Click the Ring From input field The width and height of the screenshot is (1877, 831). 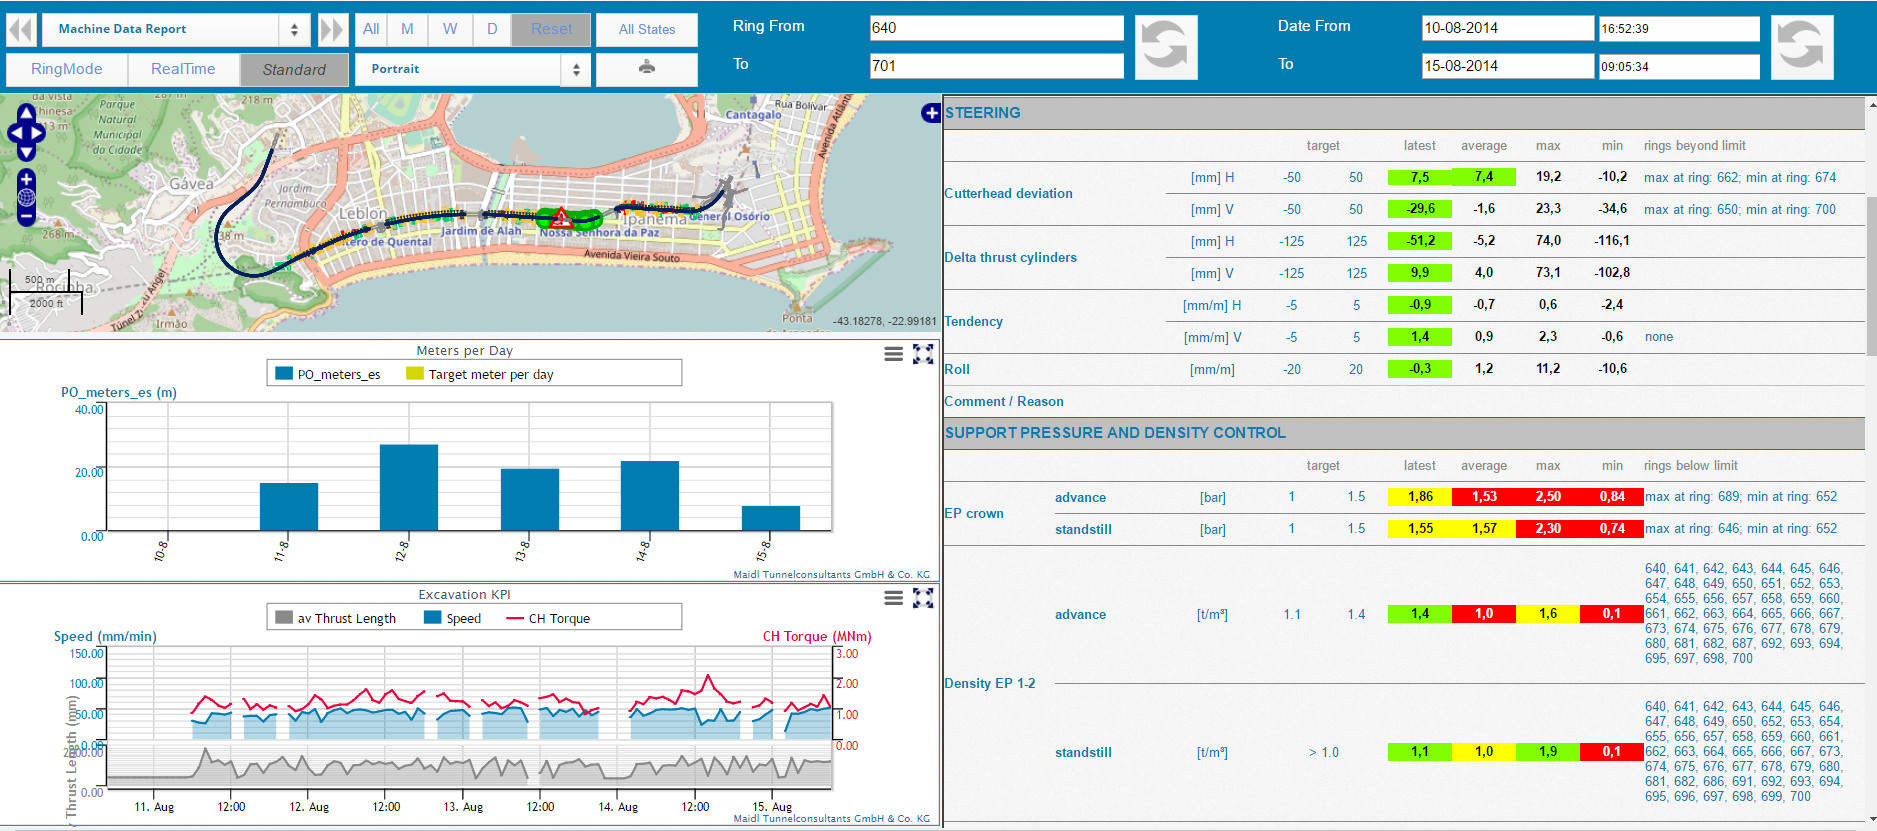[996, 28]
